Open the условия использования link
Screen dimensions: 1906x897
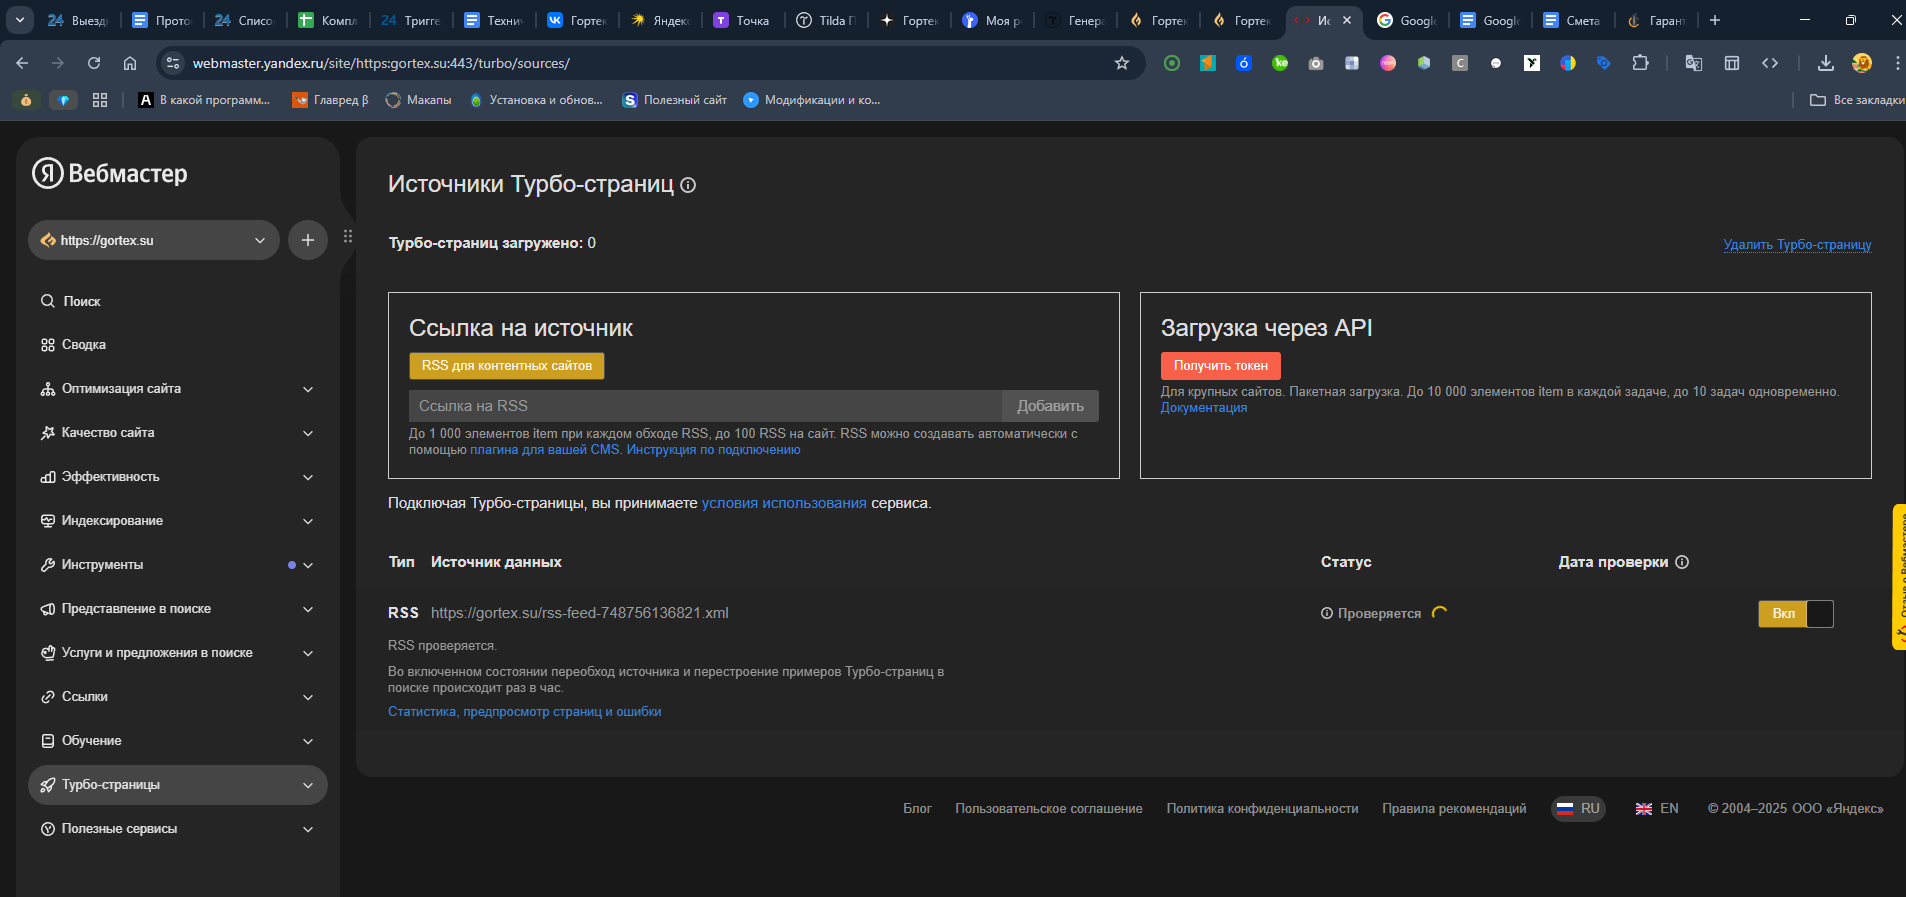click(784, 503)
